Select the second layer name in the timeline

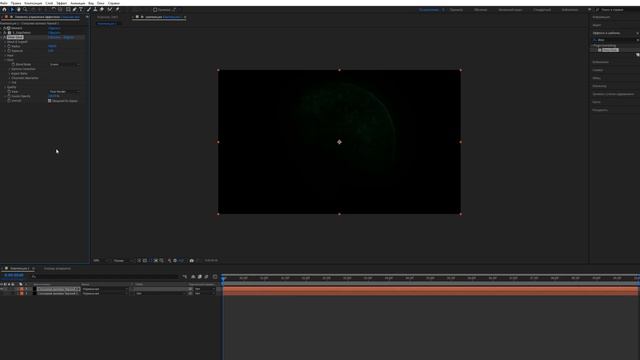(58, 293)
